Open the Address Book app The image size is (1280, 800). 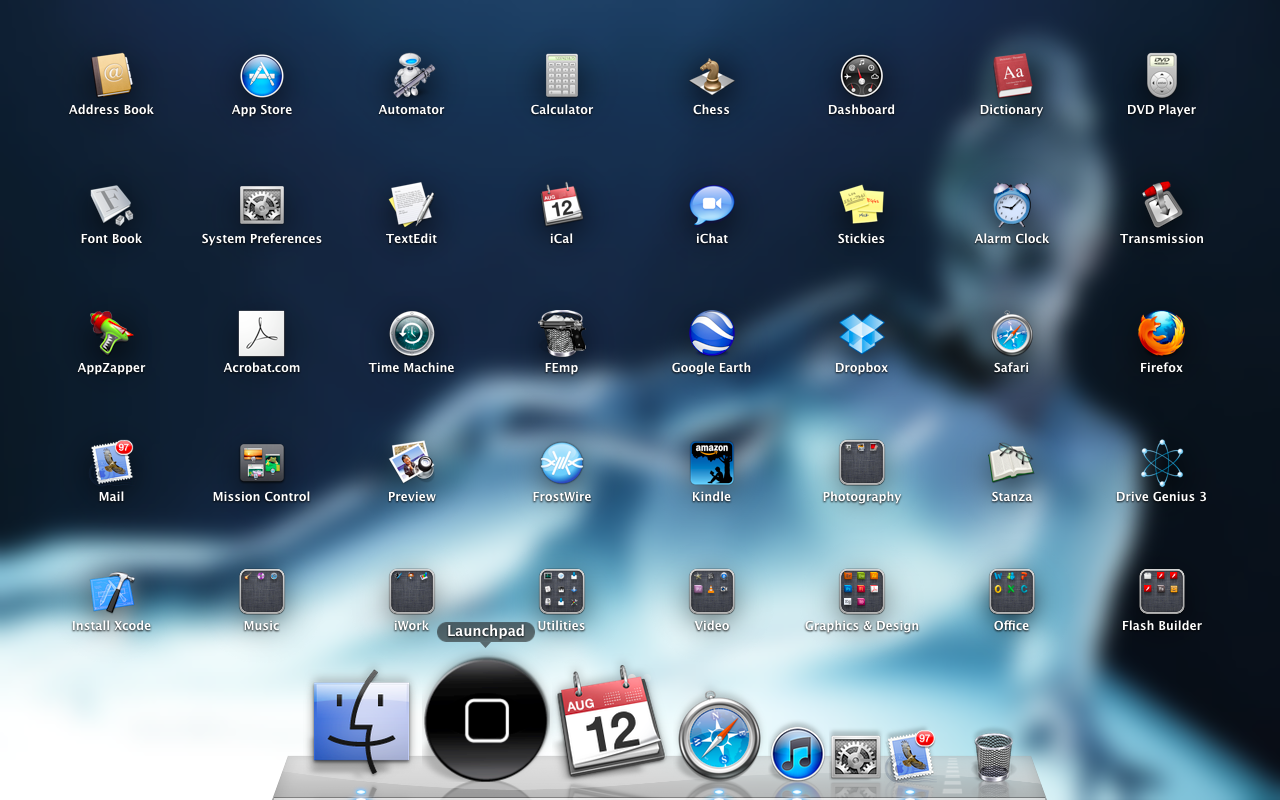pos(111,76)
